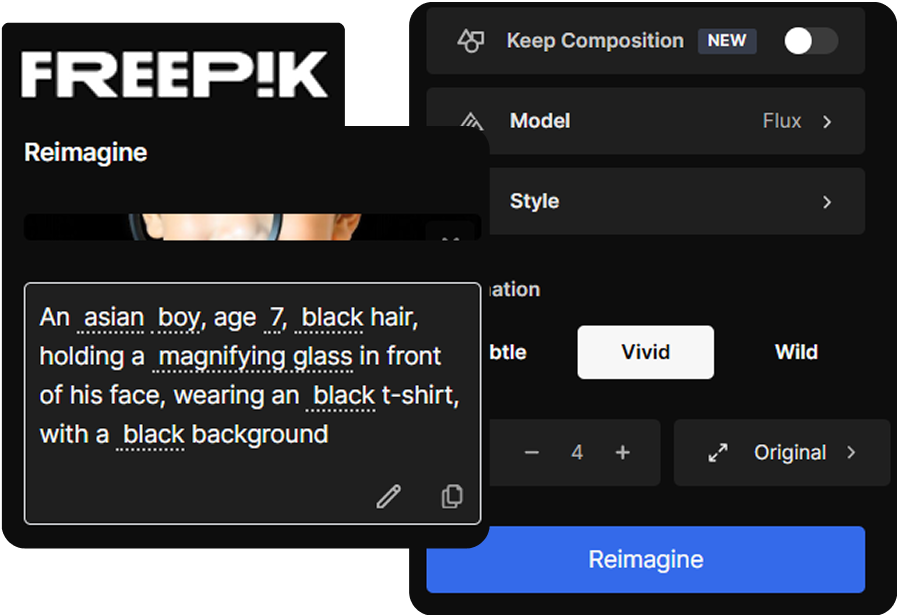Click underlined 'magnifying glass' in prompt
The height and width of the screenshot is (615, 897).
(x=255, y=357)
